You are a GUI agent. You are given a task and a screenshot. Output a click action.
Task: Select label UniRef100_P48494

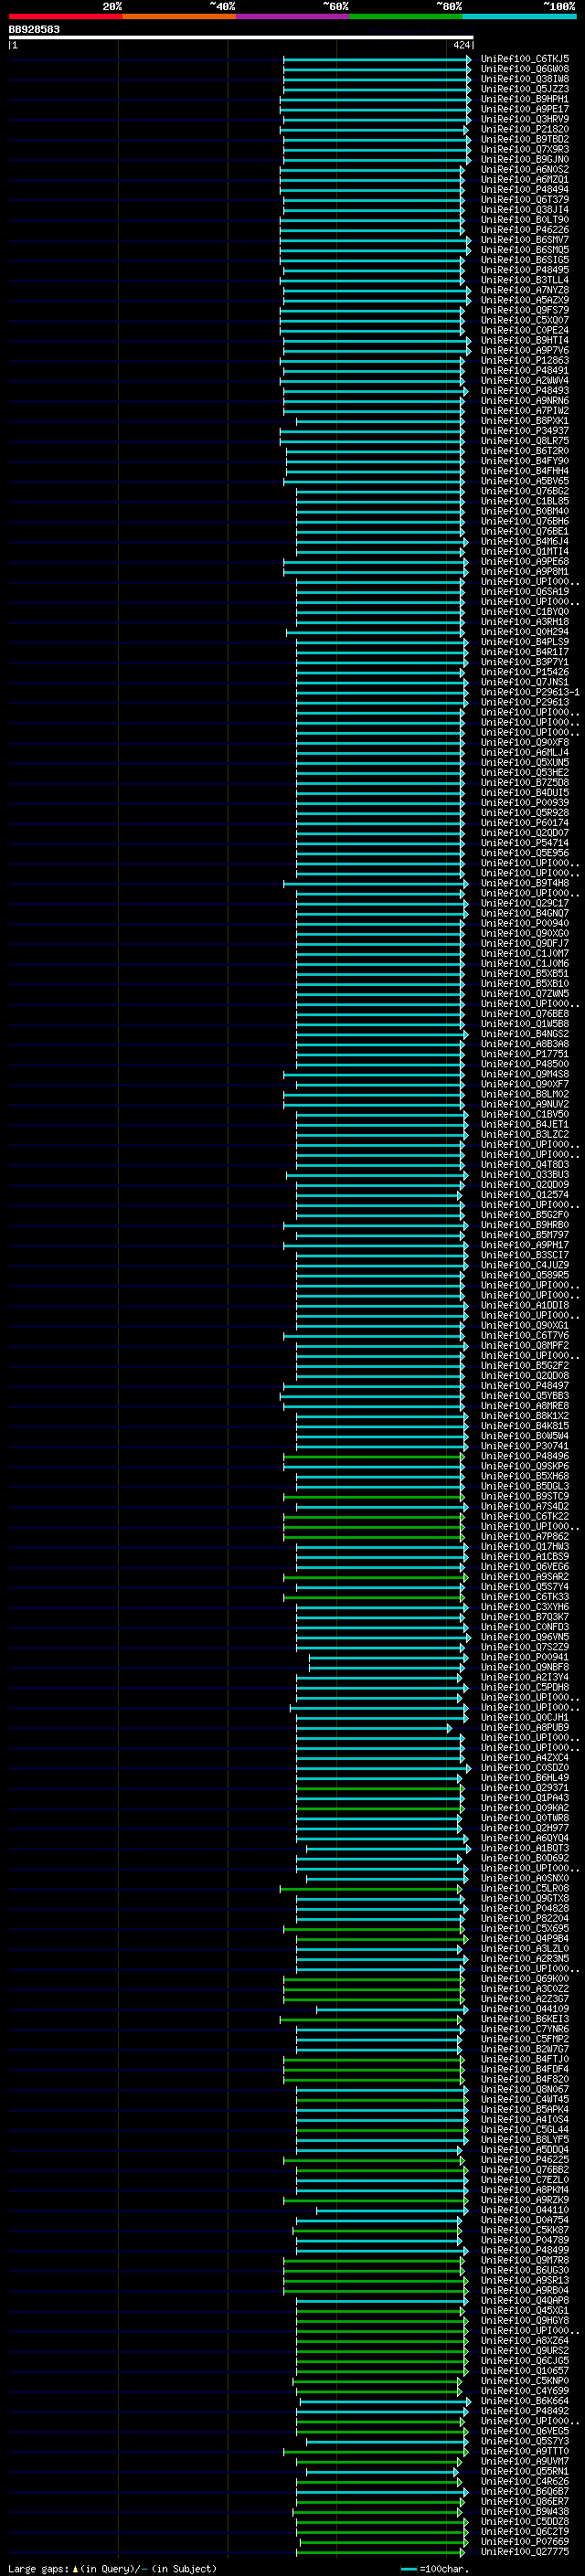coord(525,189)
